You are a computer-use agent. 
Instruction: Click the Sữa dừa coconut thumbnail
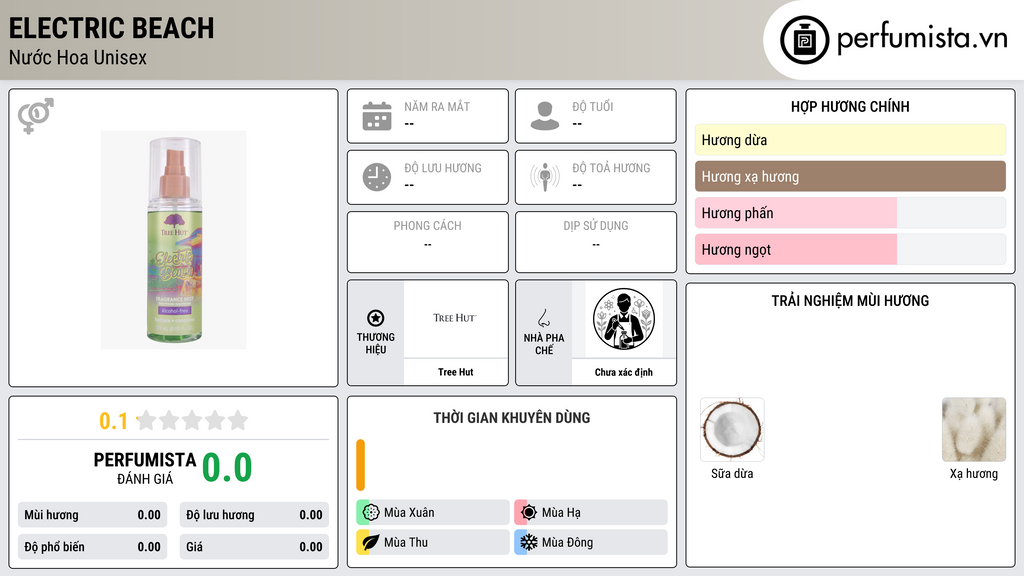point(732,429)
